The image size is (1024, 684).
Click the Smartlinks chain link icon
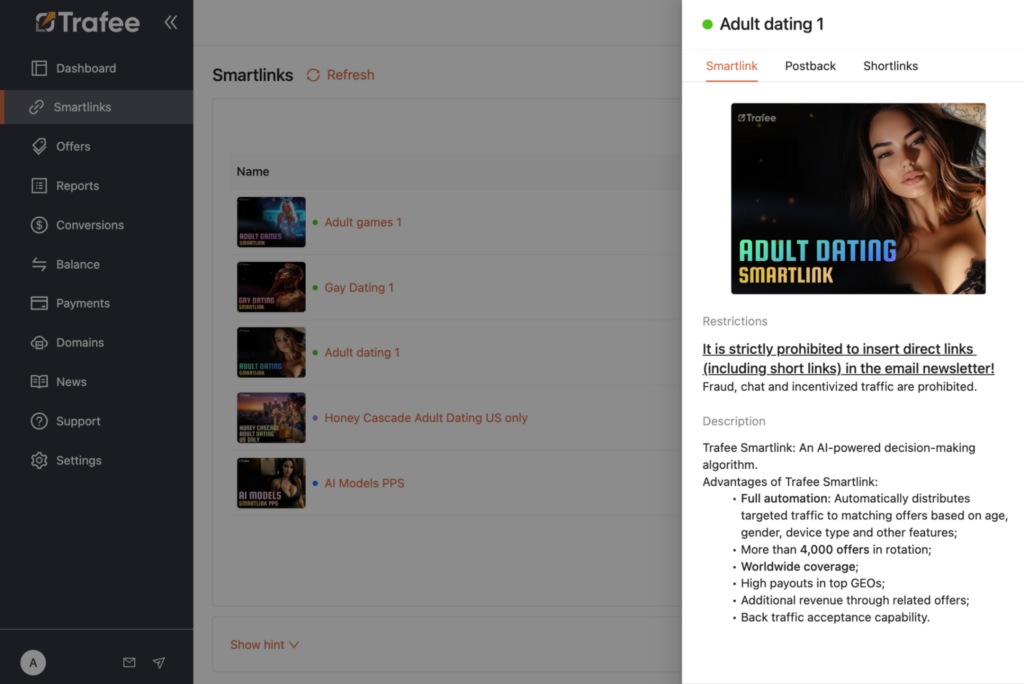click(37, 107)
